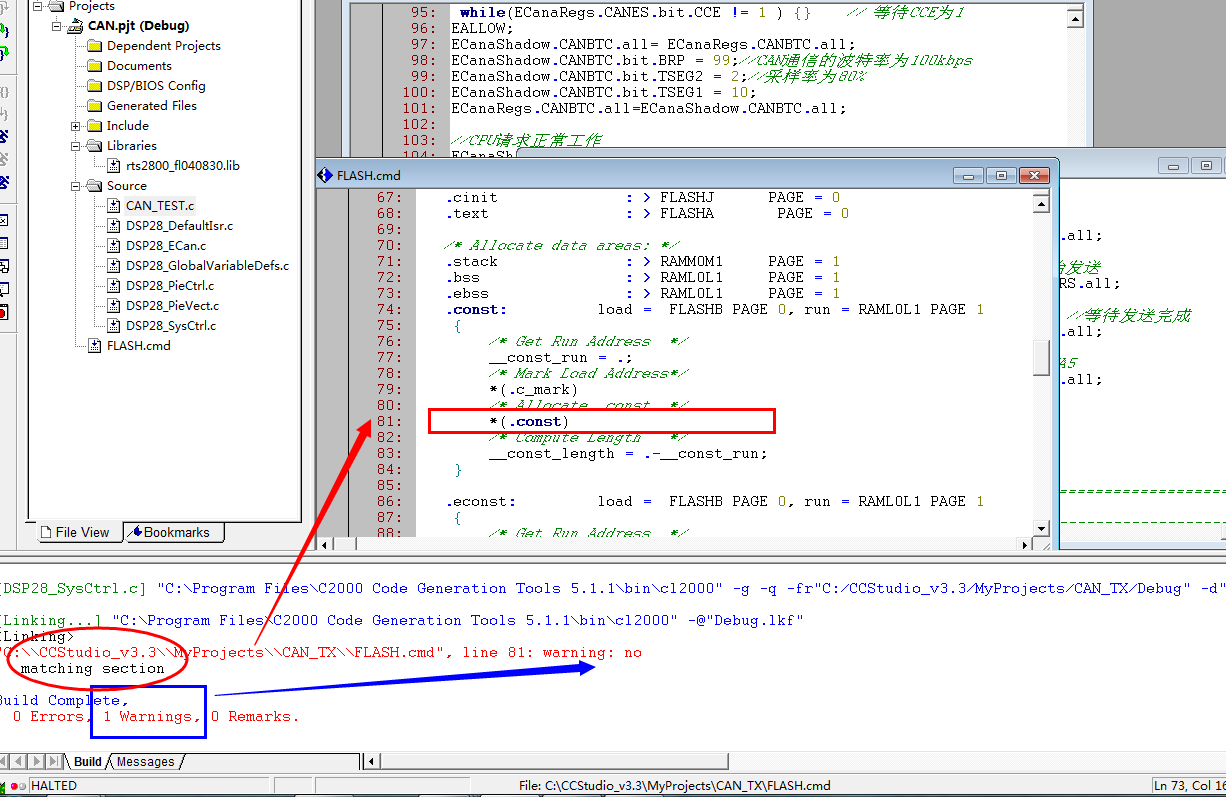Viewport: 1226px width, 797px height.
Task: Select the Dependent Projects folder
Action: pyautogui.click(x=163, y=46)
